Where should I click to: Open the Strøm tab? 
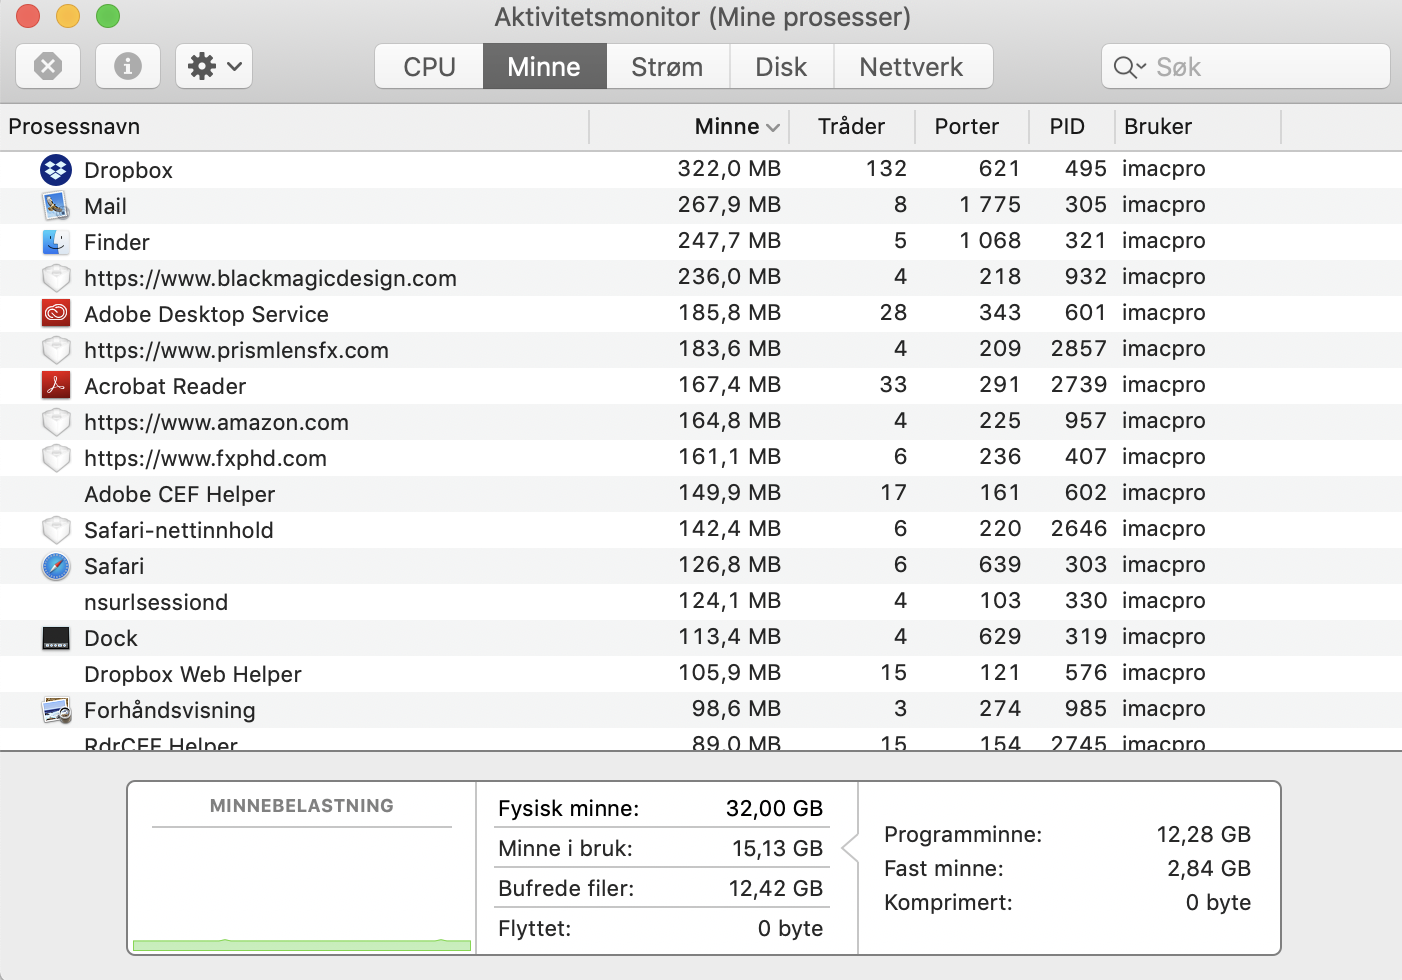click(x=667, y=67)
